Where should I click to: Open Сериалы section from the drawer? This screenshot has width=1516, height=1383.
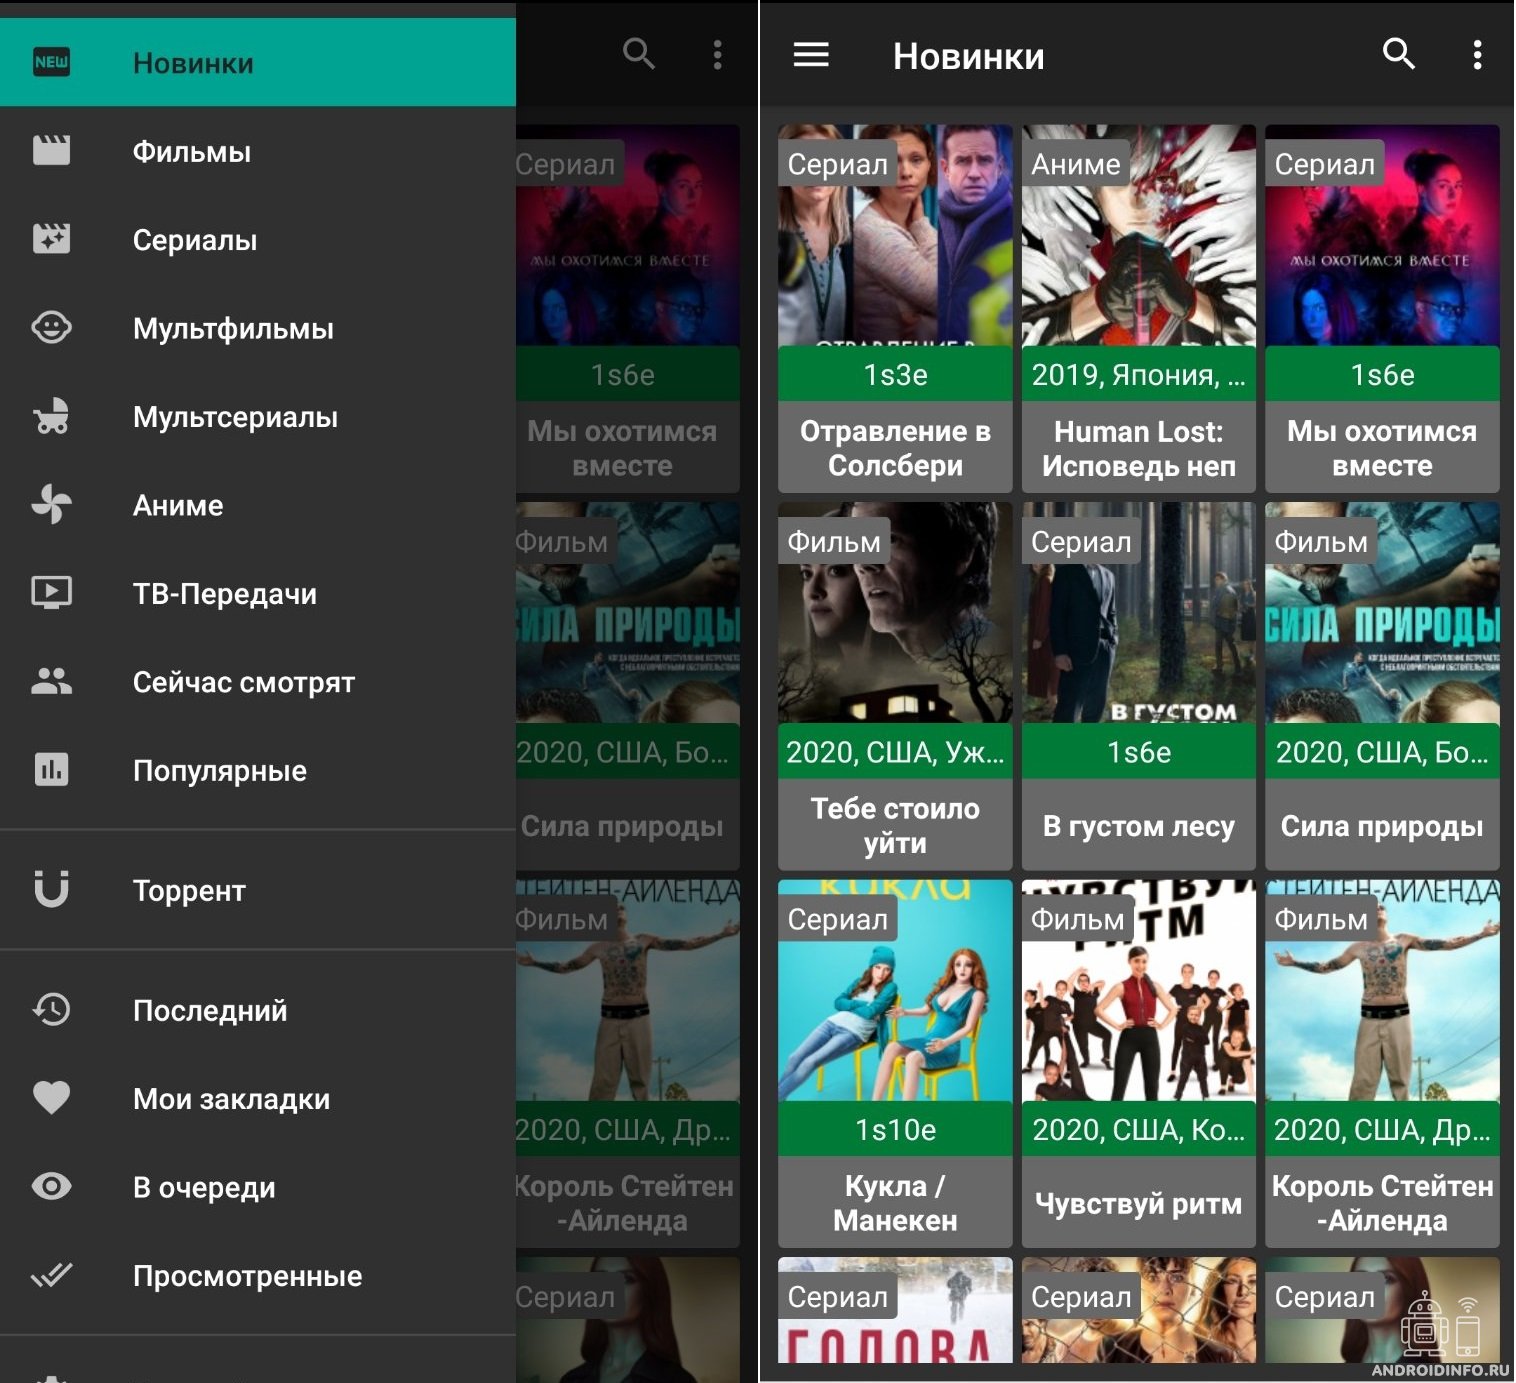195,240
